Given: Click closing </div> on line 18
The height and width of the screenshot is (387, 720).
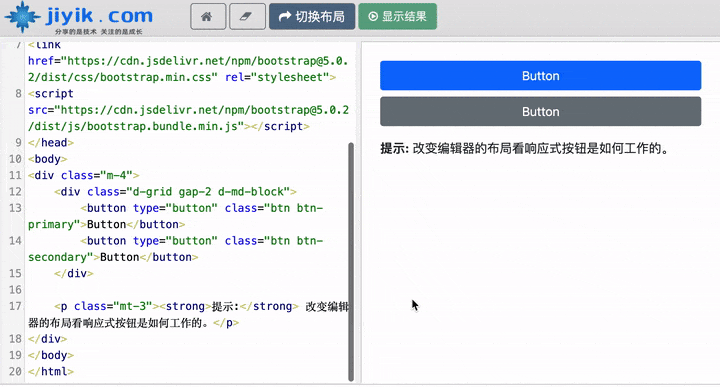Looking at the screenshot, I should click(48, 339).
